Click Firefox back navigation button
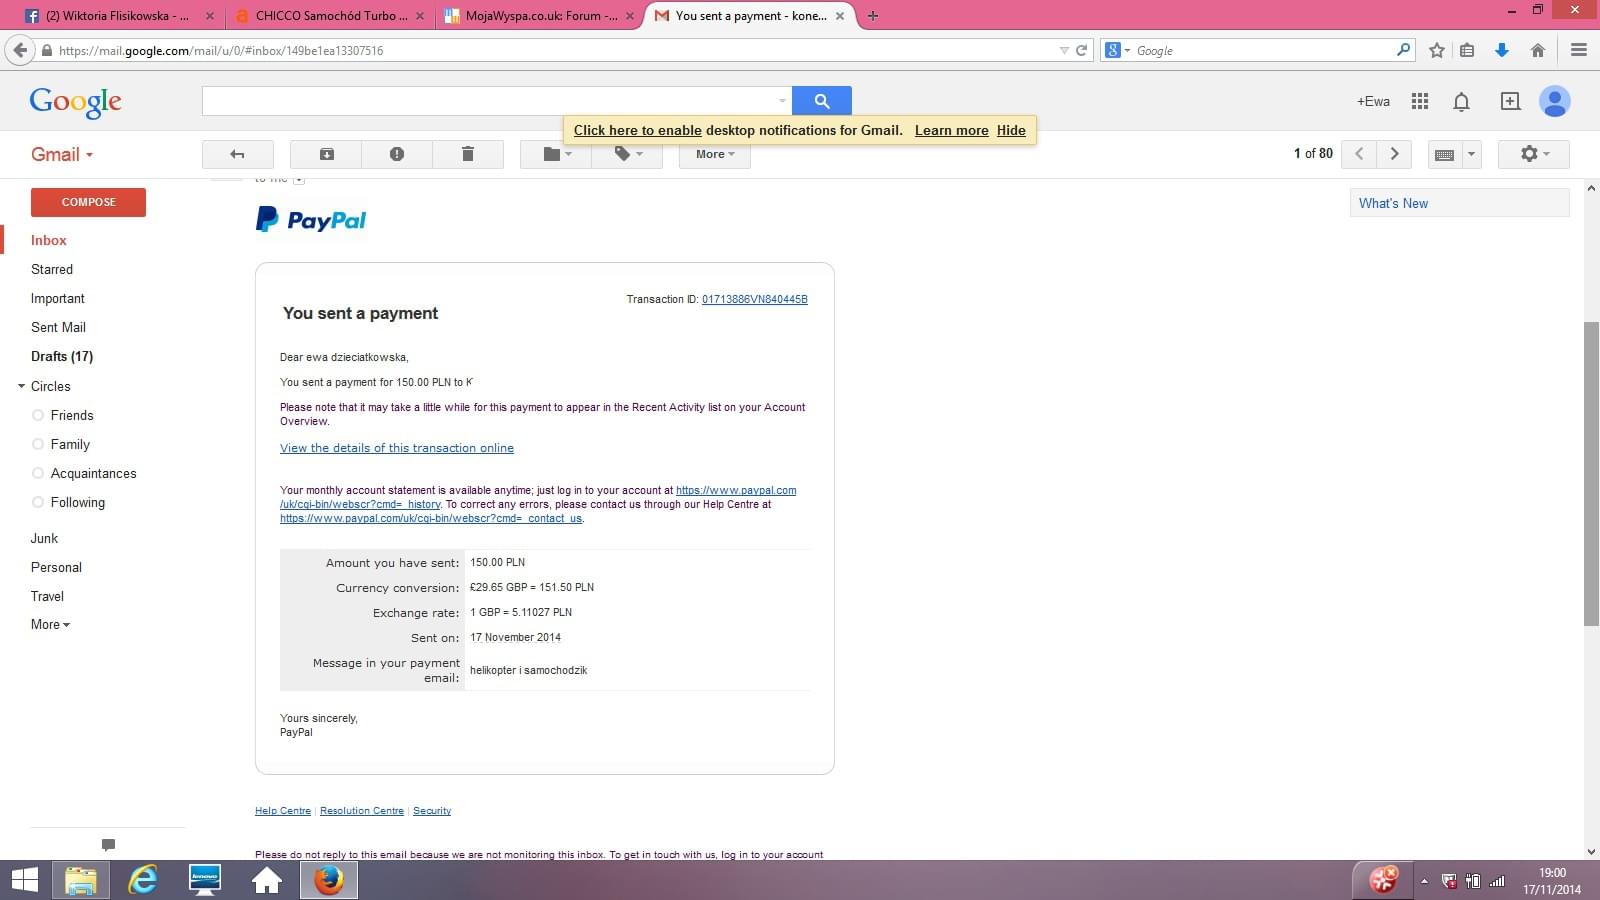The width and height of the screenshot is (1600, 900). pos(20,50)
